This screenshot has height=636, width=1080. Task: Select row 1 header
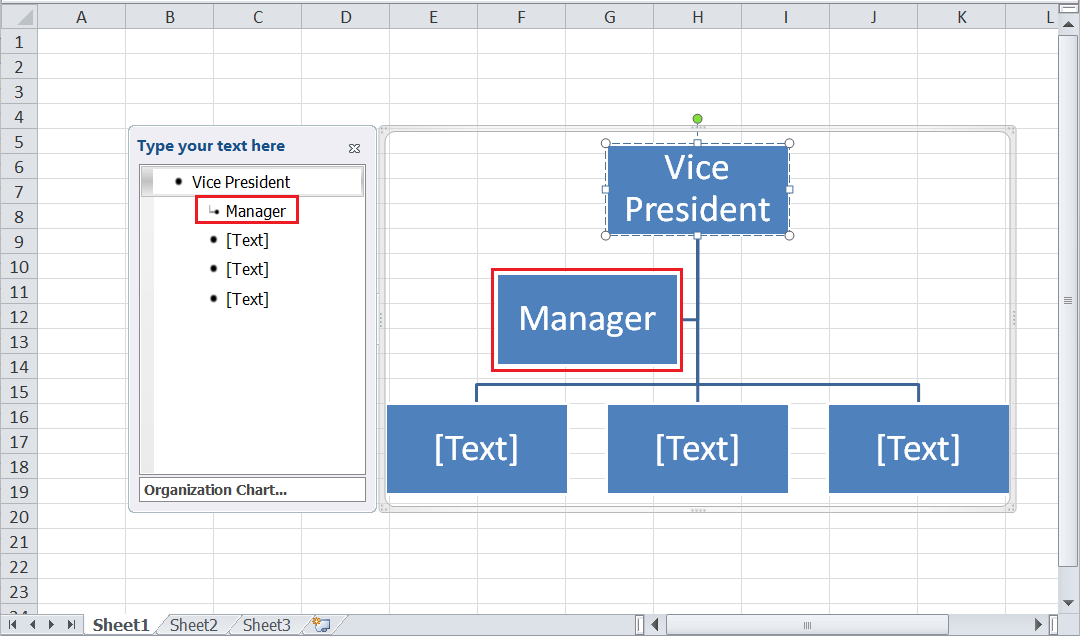tap(19, 42)
